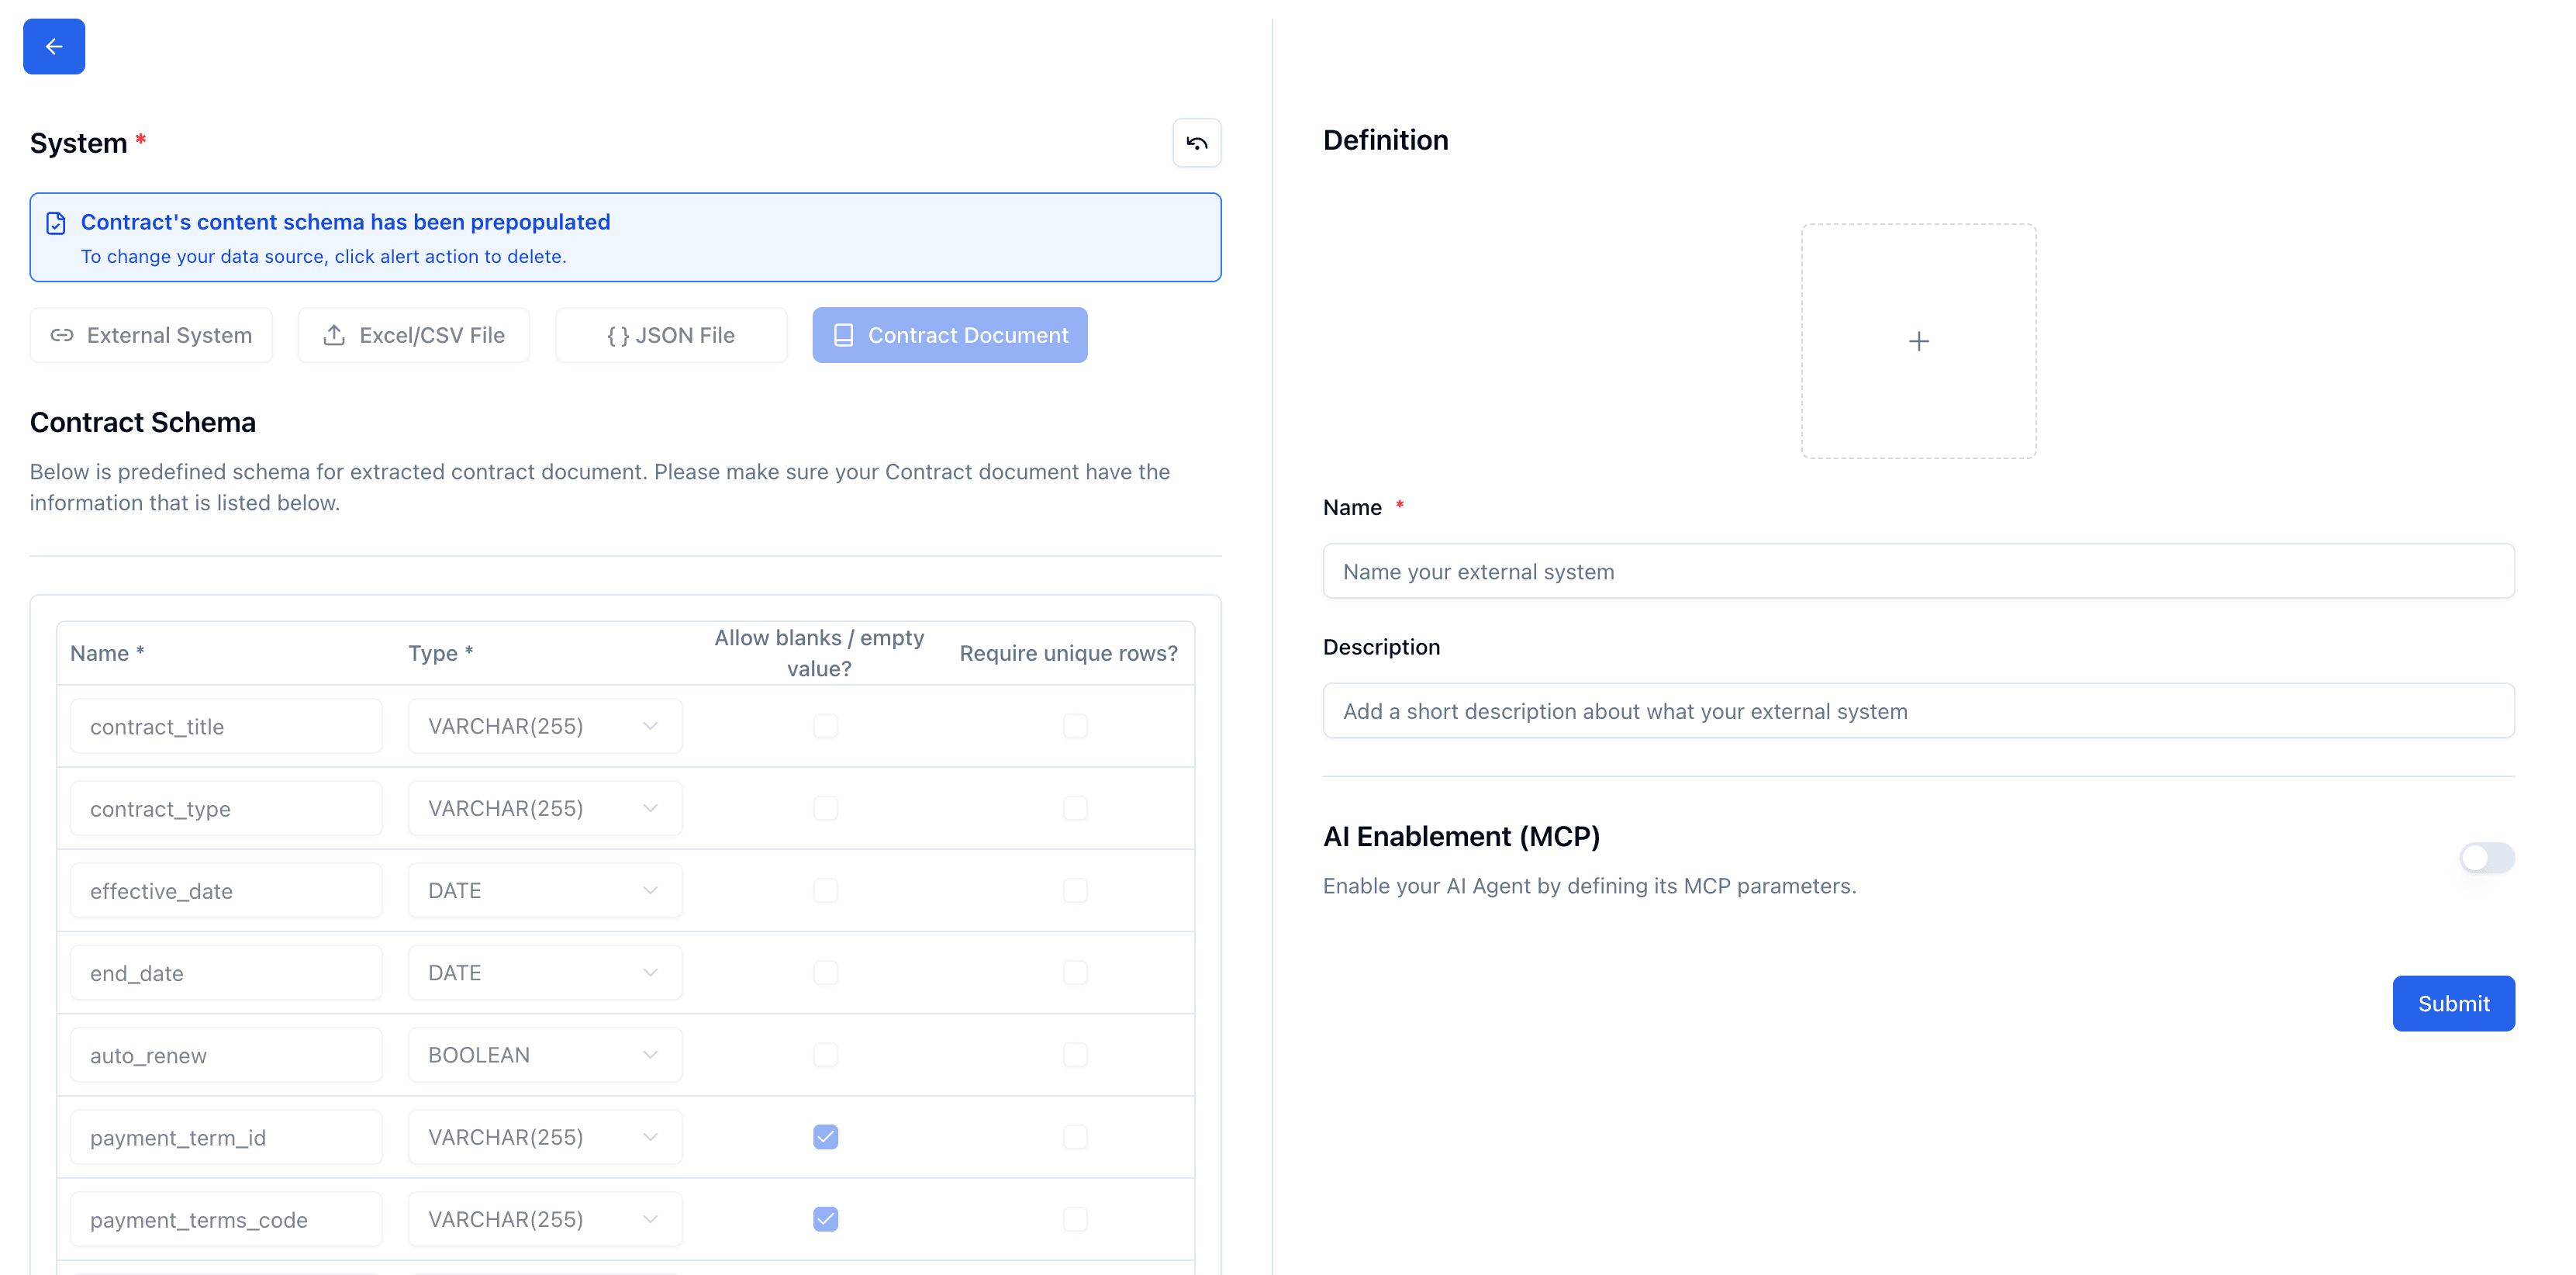Choose the Excel/CSV File button
2576x1275 pixels.
(x=414, y=335)
